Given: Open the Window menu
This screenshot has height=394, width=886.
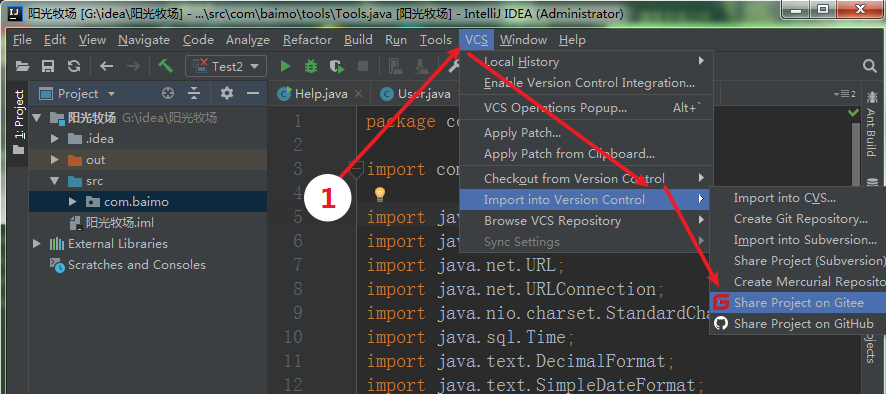Looking at the screenshot, I should click(x=523, y=40).
